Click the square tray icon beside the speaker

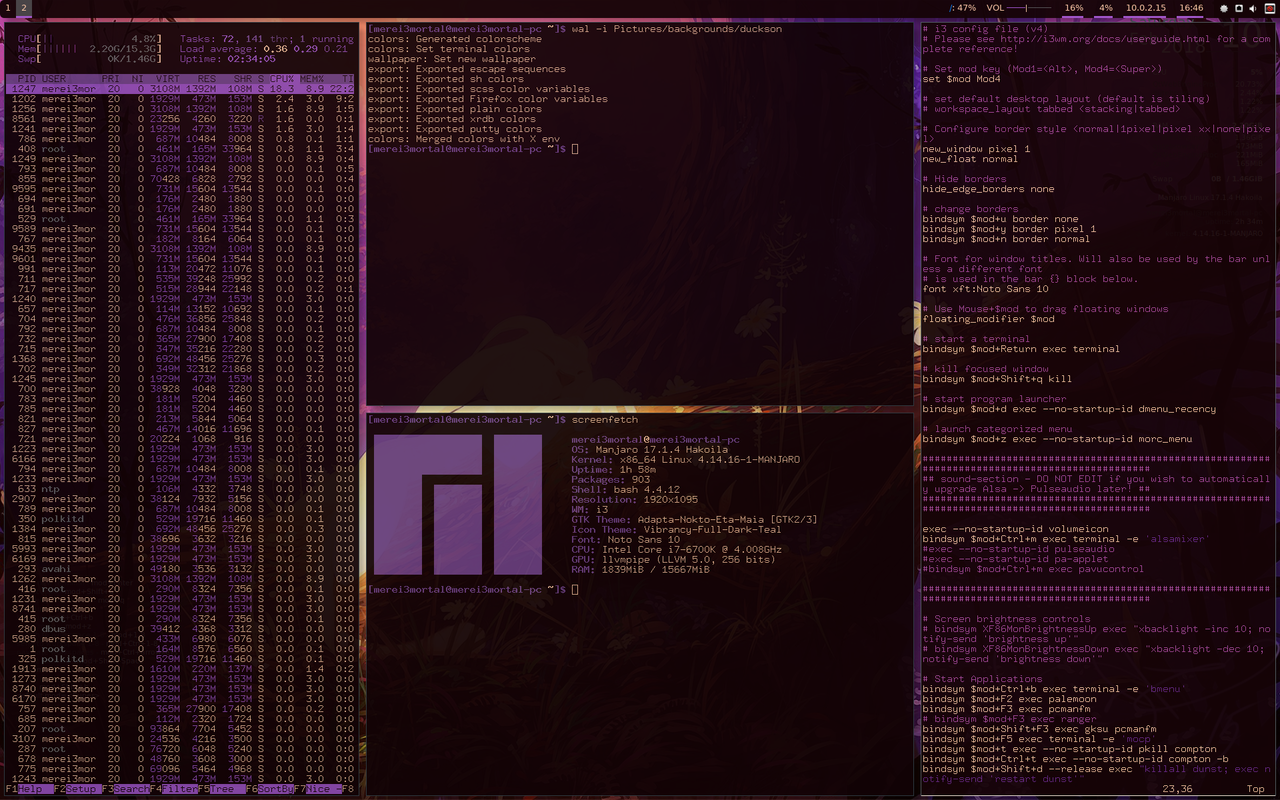[1239, 8]
